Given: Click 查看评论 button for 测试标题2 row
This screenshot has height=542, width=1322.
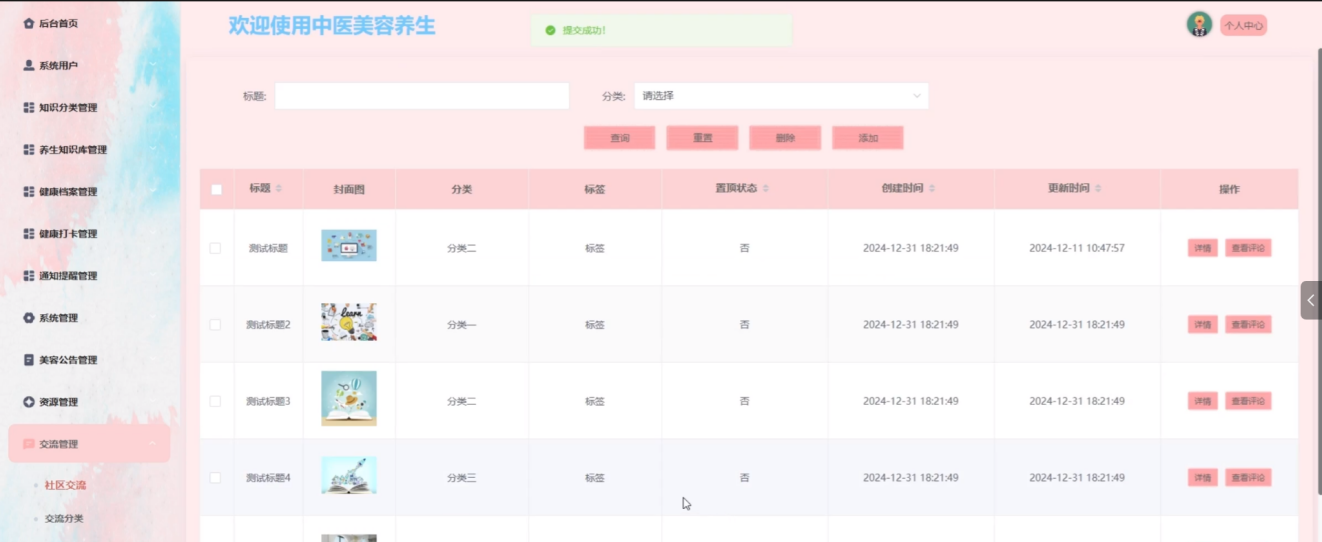Looking at the screenshot, I should tap(1248, 324).
